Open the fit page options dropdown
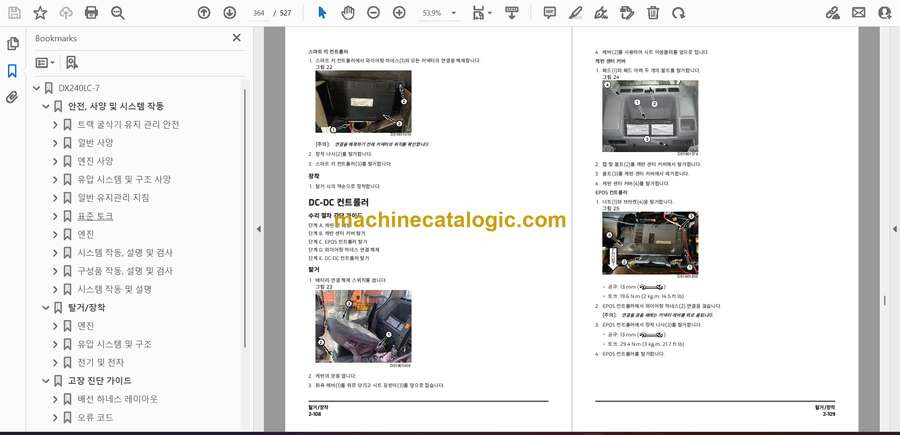The height and width of the screenshot is (435, 900). (482, 13)
